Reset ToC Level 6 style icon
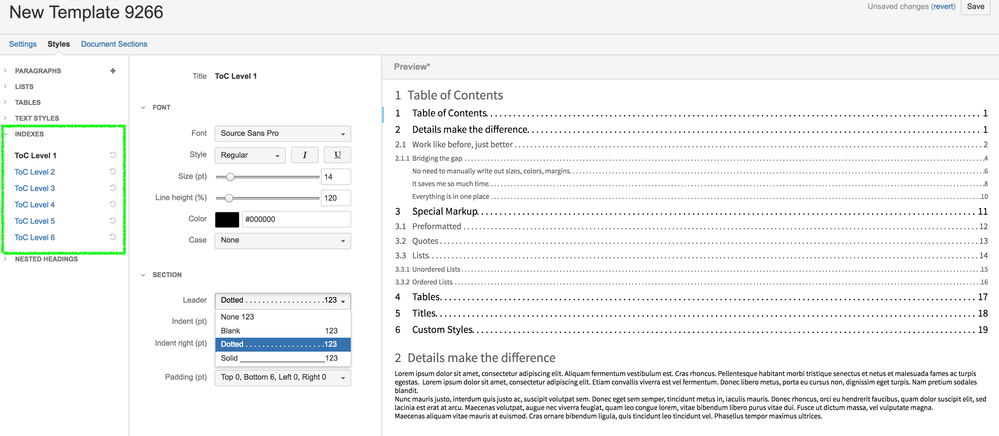The width and height of the screenshot is (999, 436). coord(112,237)
